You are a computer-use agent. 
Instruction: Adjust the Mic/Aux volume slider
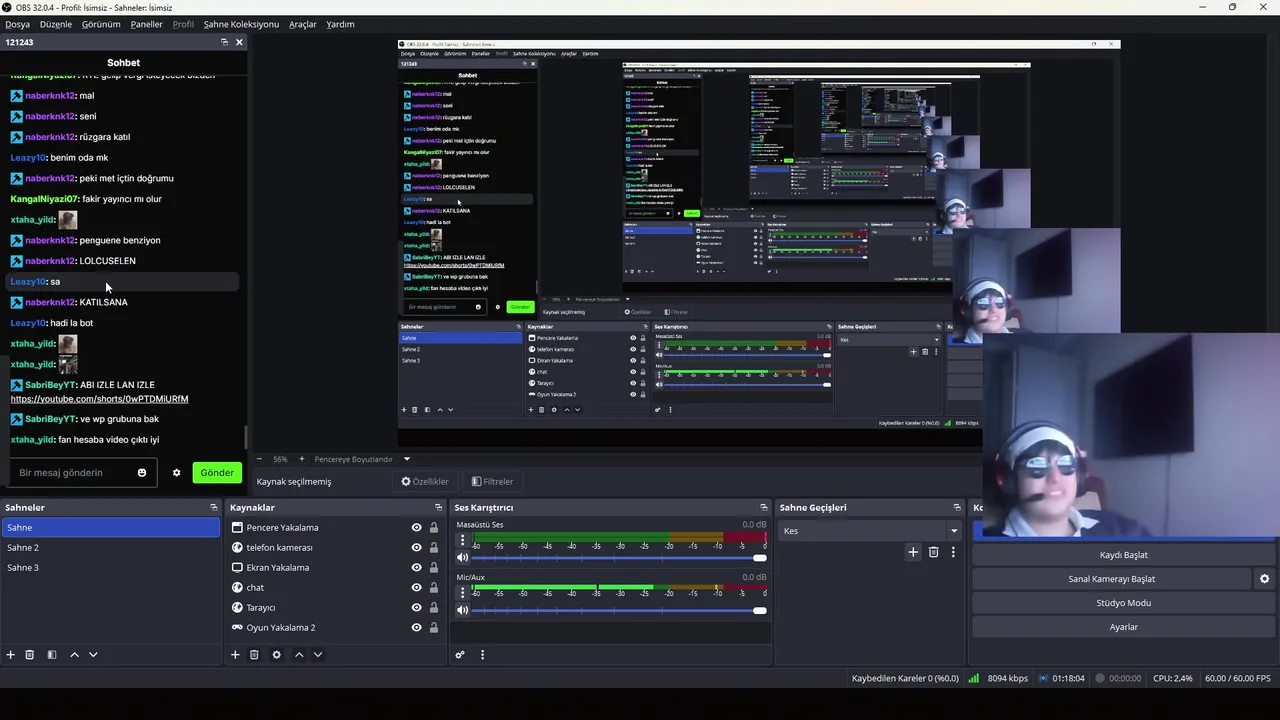(620, 610)
